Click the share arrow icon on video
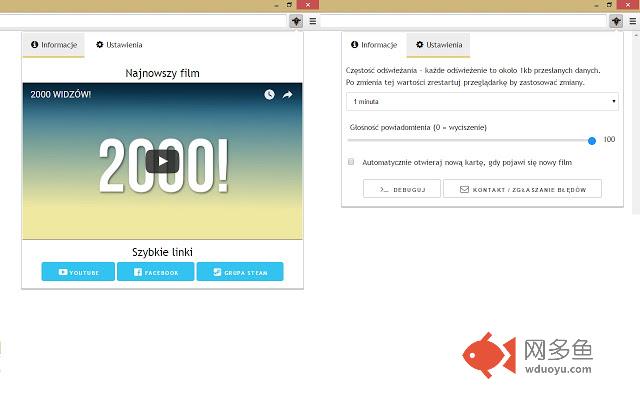The image size is (640, 400). click(287, 95)
